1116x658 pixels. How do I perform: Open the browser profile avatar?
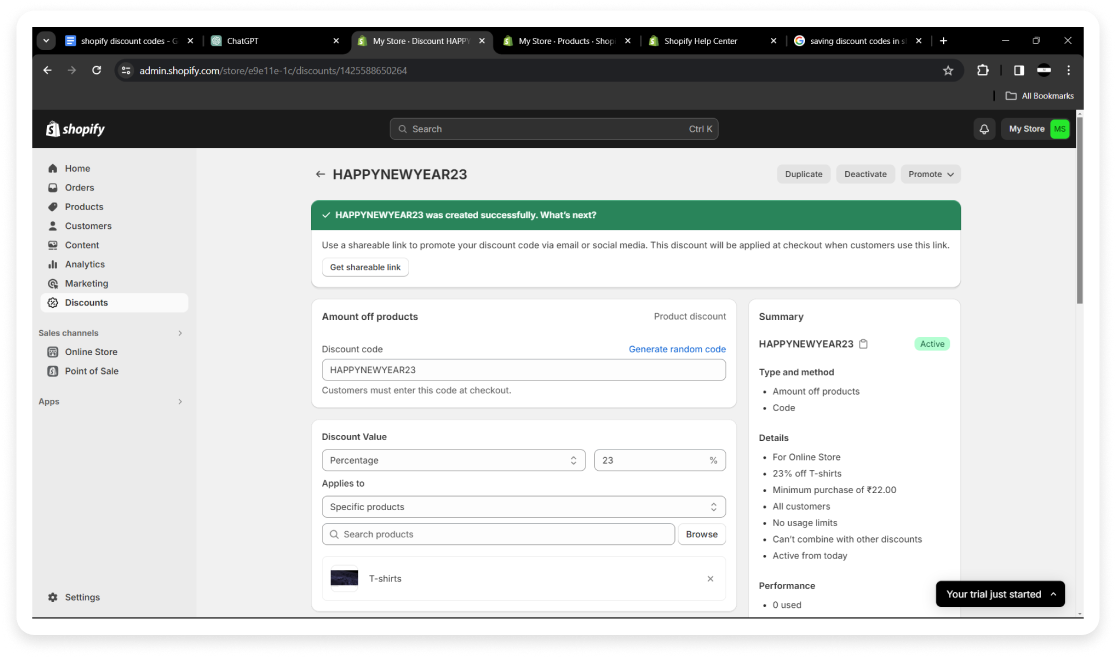pos(1043,70)
